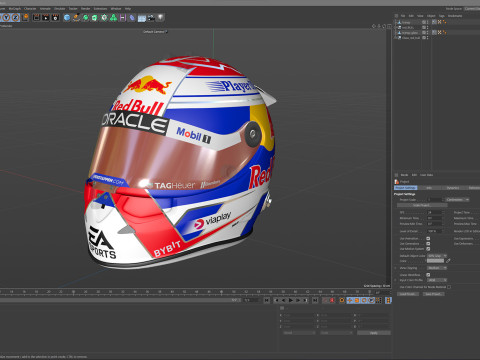Viewport: 480px width, 360px height.
Task: Click the FPS input field
Action: pyautogui.click(x=434, y=212)
